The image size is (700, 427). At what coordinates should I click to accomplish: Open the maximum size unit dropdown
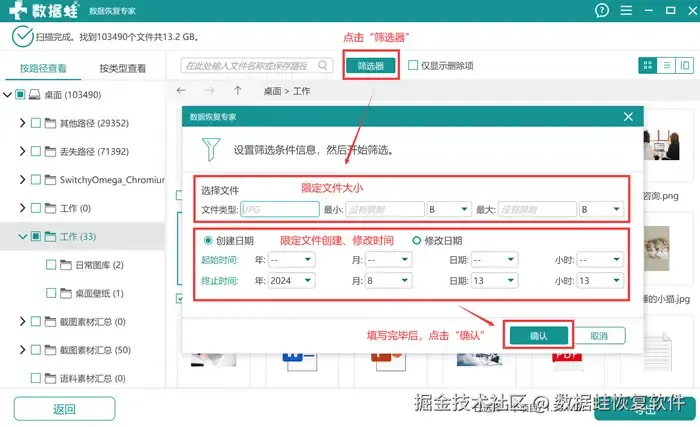click(601, 209)
